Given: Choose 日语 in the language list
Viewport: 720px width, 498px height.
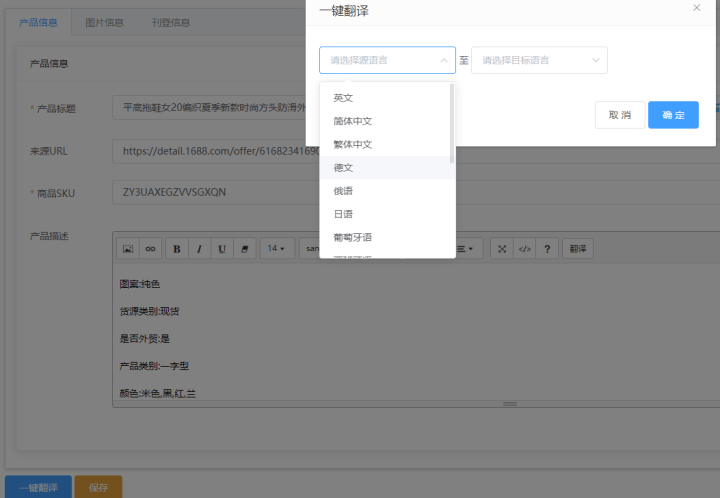Looking at the screenshot, I should [344, 214].
